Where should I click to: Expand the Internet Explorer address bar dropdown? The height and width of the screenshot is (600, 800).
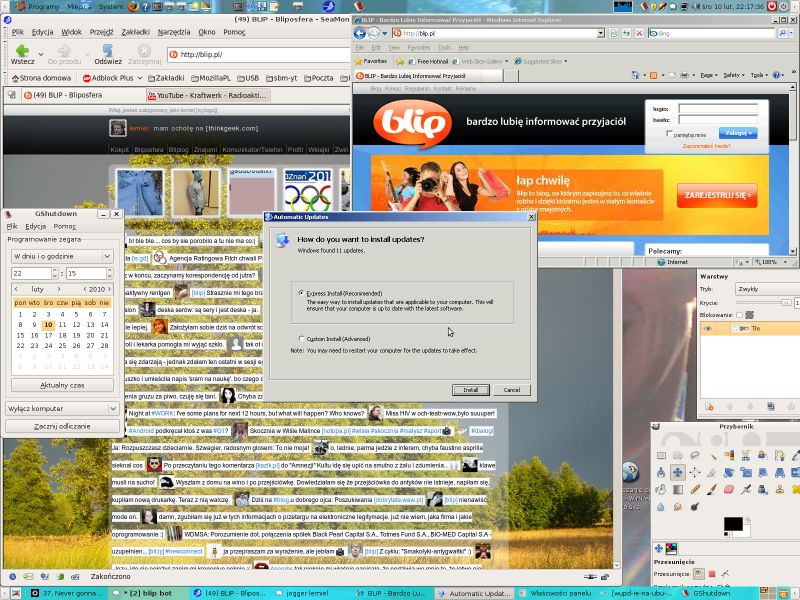(601, 33)
